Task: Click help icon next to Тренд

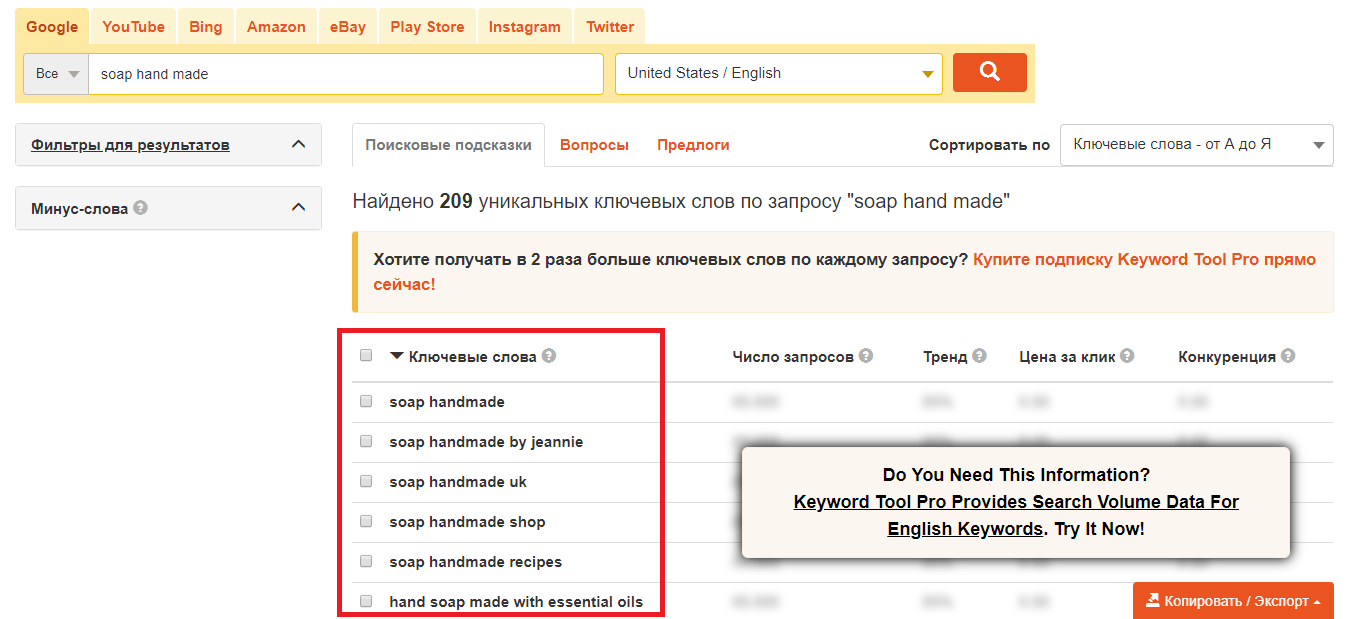Action: pos(979,356)
